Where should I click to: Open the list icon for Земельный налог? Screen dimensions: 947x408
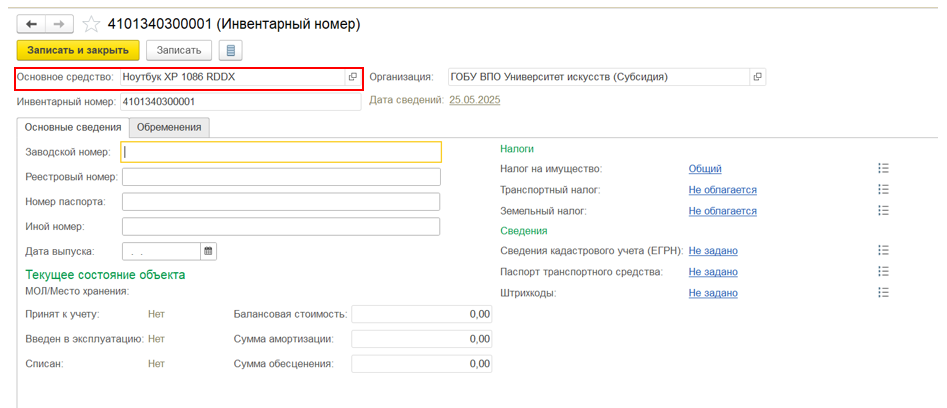tap(884, 211)
